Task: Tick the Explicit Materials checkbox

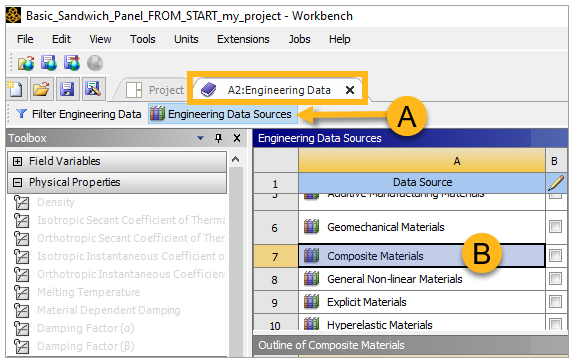Action: point(555,302)
